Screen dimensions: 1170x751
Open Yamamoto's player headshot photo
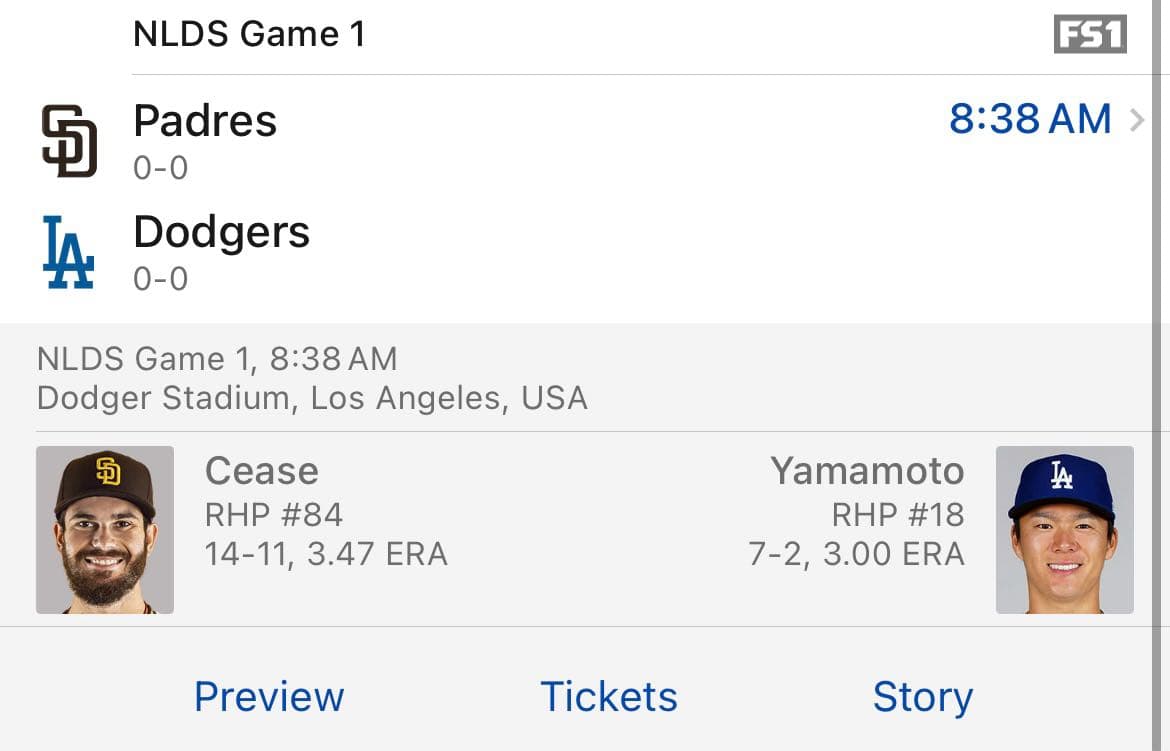click(x=1064, y=529)
